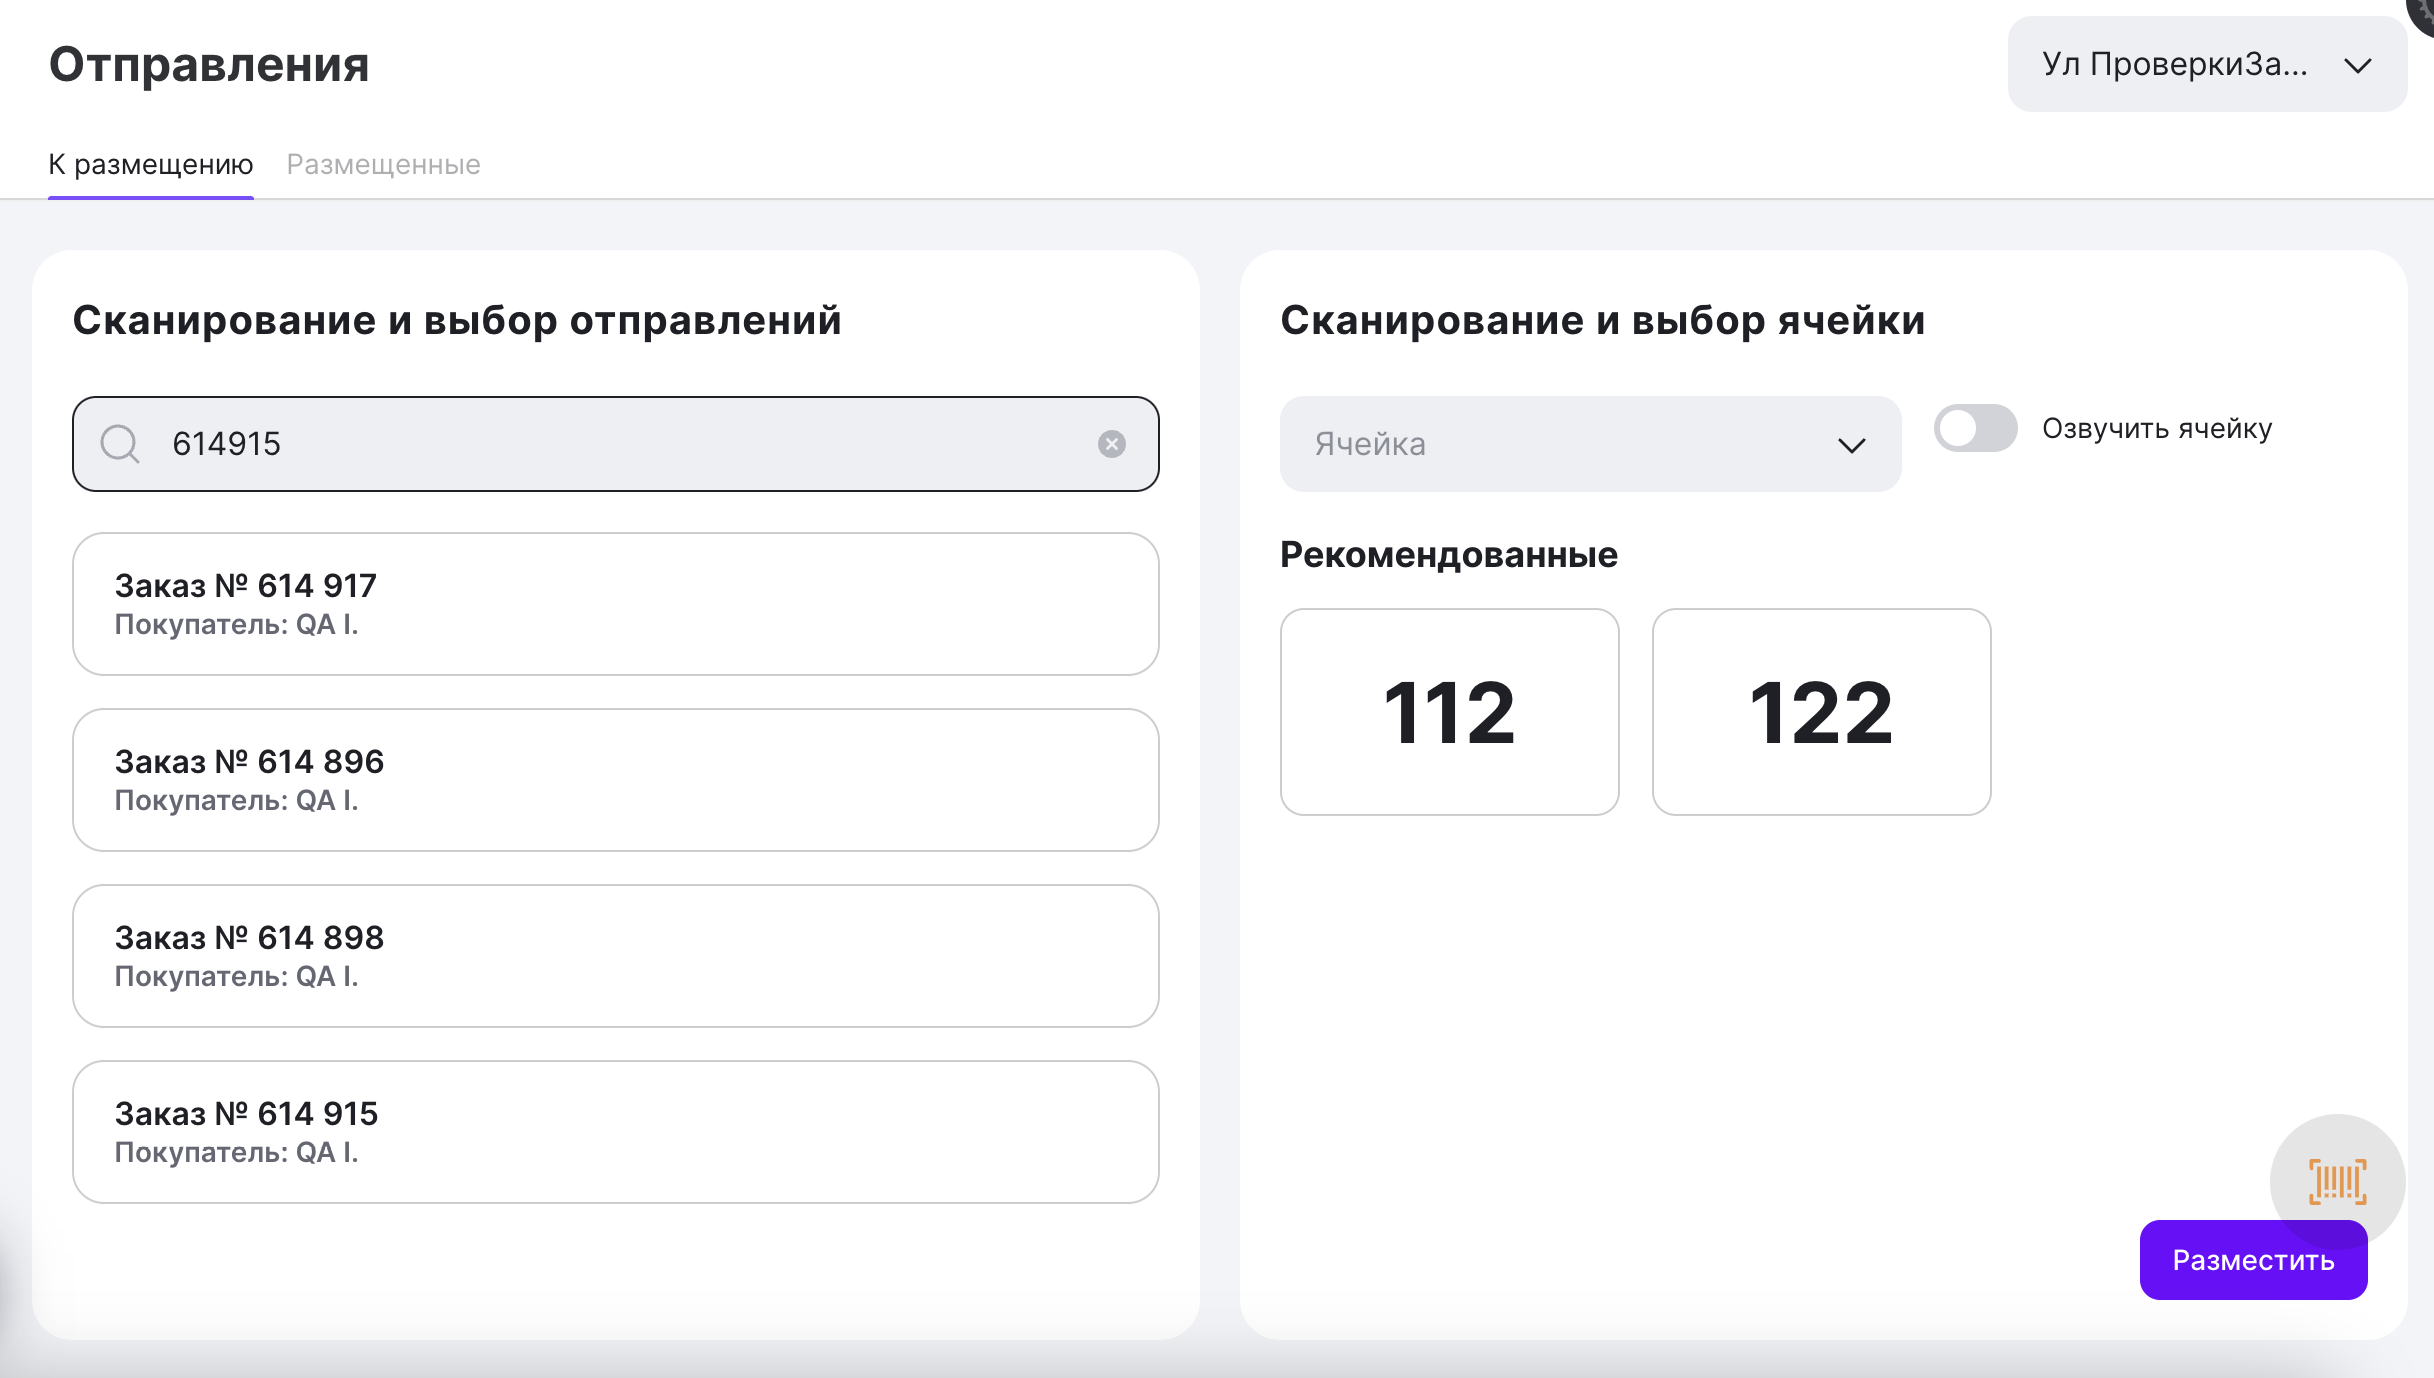Clear the search field with the X icon
This screenshot has width=2434, height=1378.
click(1111, 444)
